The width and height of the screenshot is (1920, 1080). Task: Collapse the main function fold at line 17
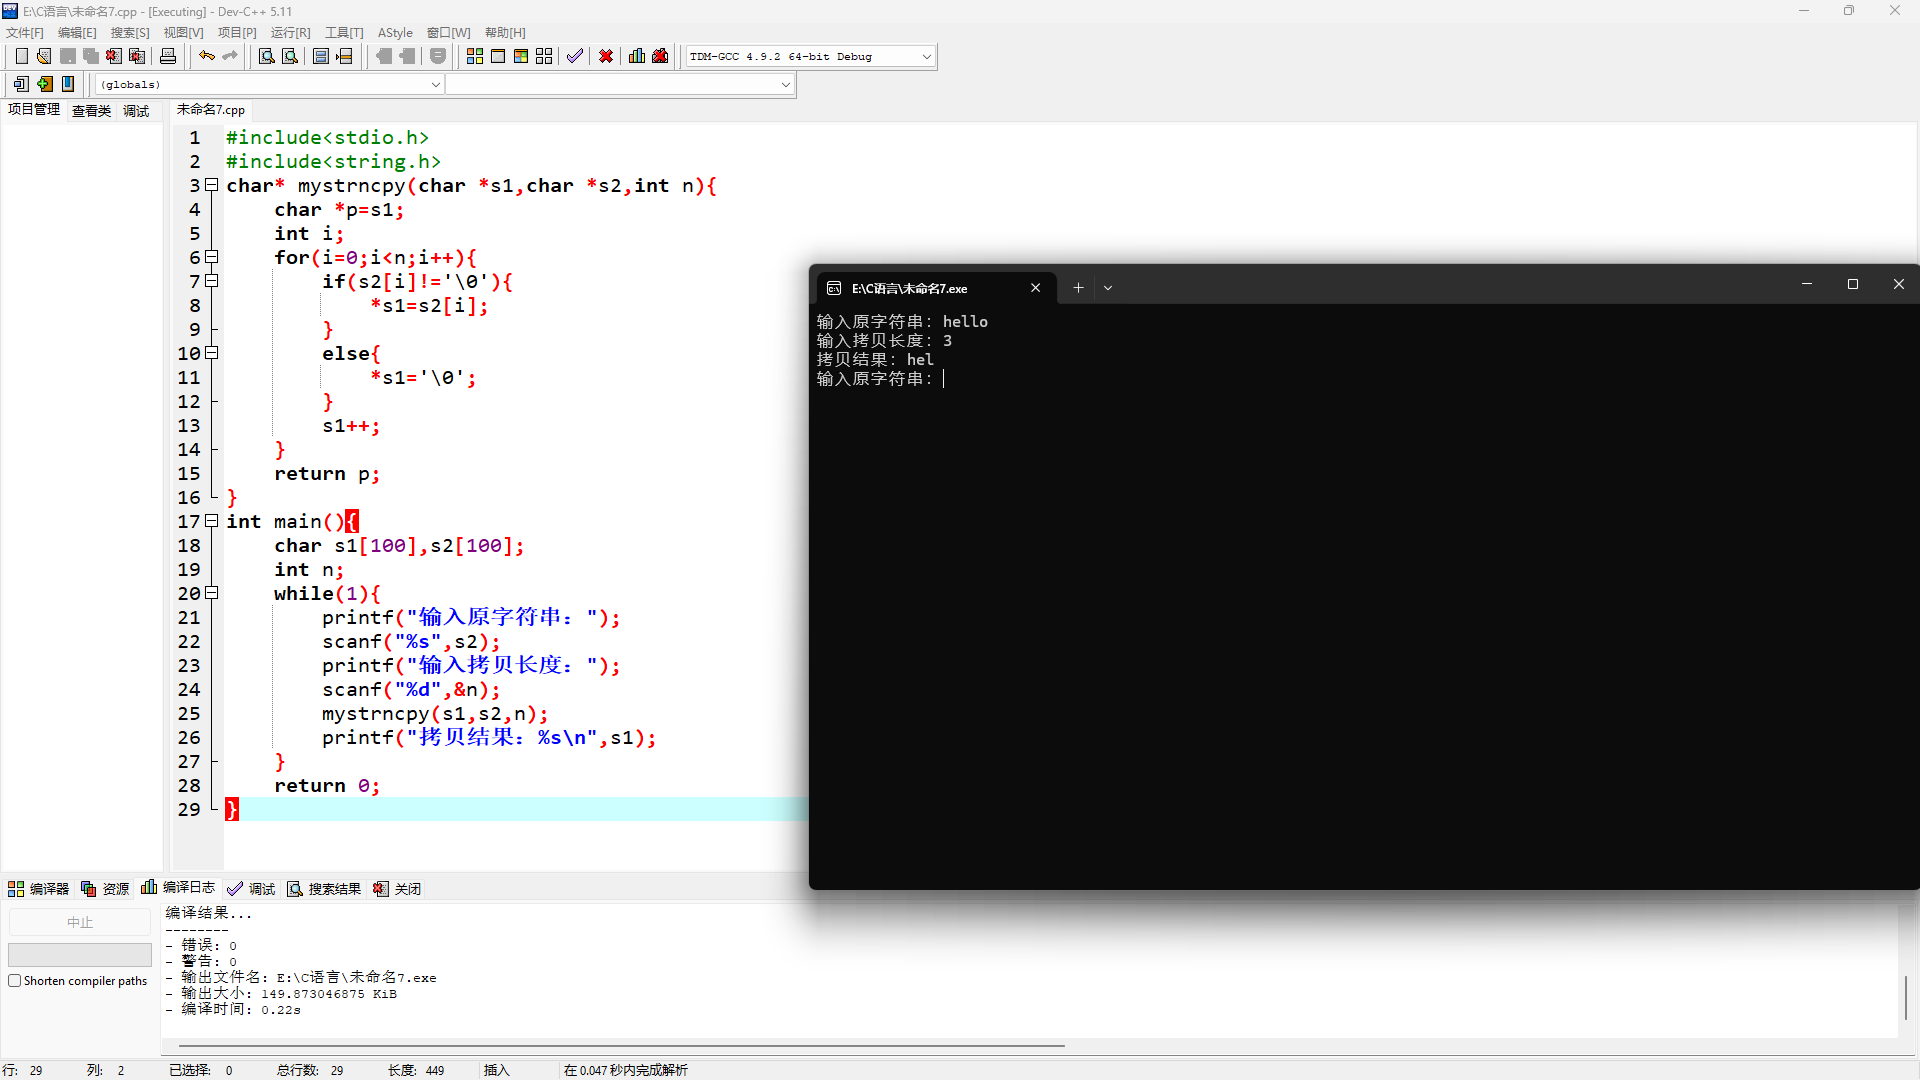pyautogui.click(x=212, y=521)
